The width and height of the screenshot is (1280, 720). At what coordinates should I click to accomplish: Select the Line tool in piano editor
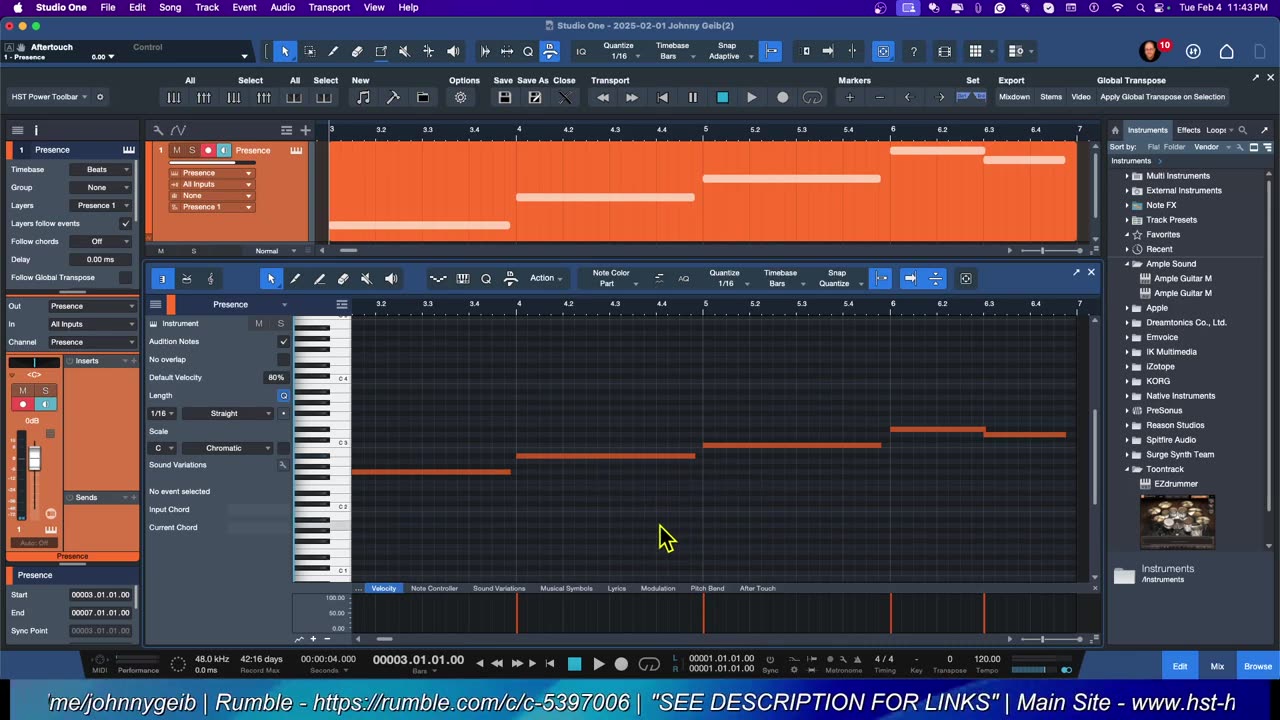(x=319, y=279)
